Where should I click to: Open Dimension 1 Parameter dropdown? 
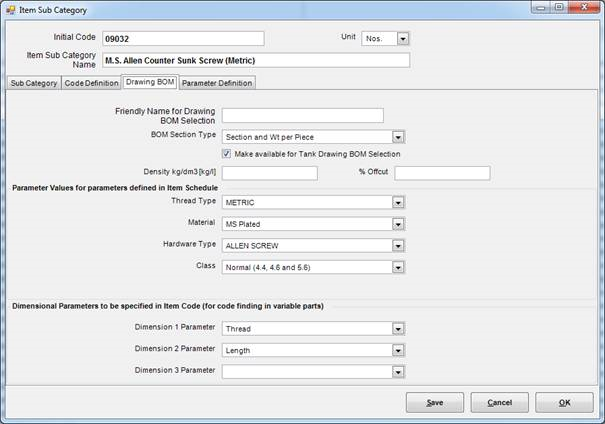pyautogui.click(x=397, y=328)
